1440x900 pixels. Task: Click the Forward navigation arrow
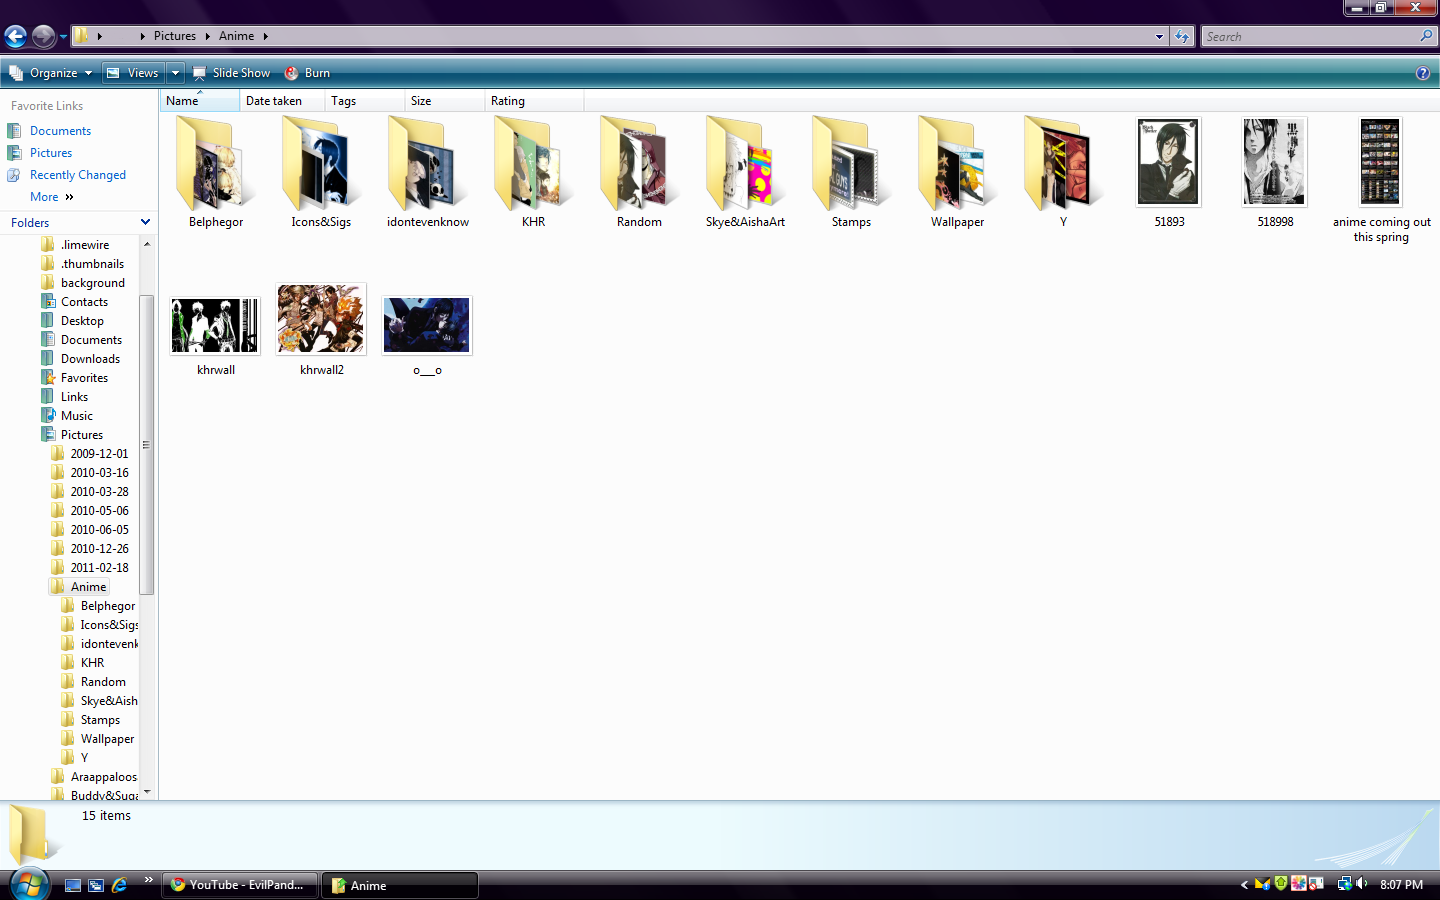[43, 37]
